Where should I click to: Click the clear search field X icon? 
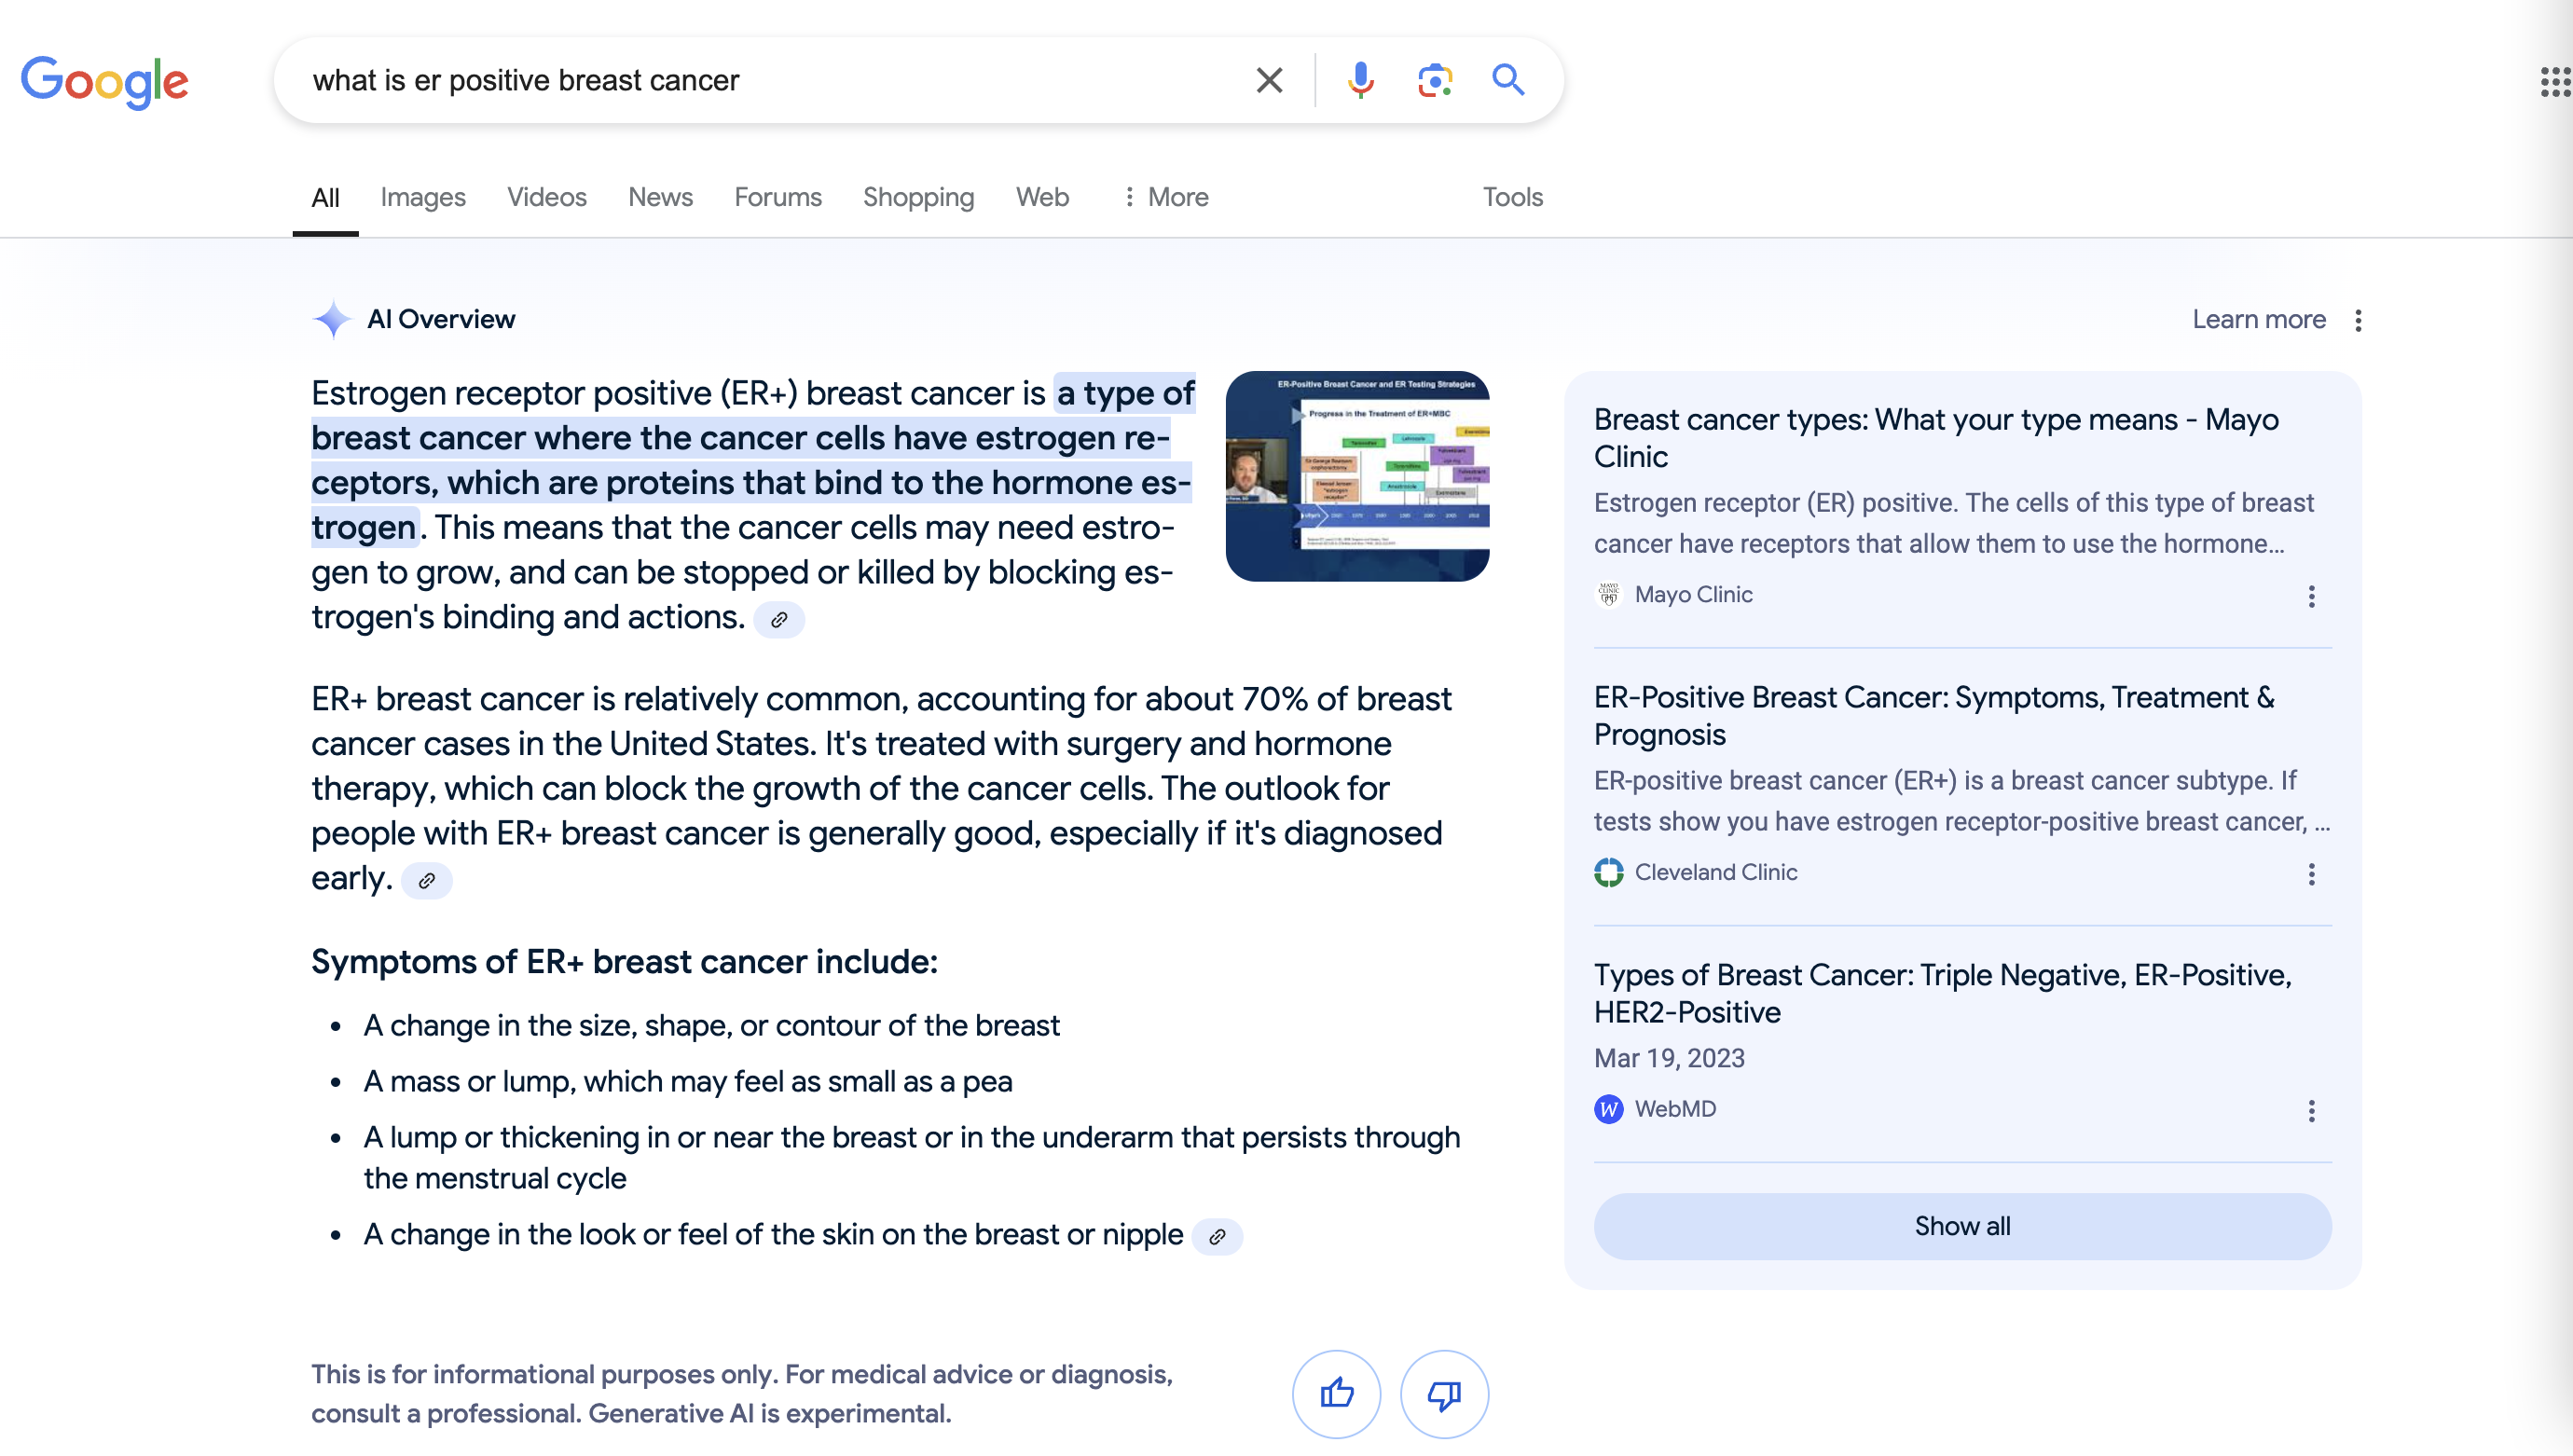tap(1267, 79)
